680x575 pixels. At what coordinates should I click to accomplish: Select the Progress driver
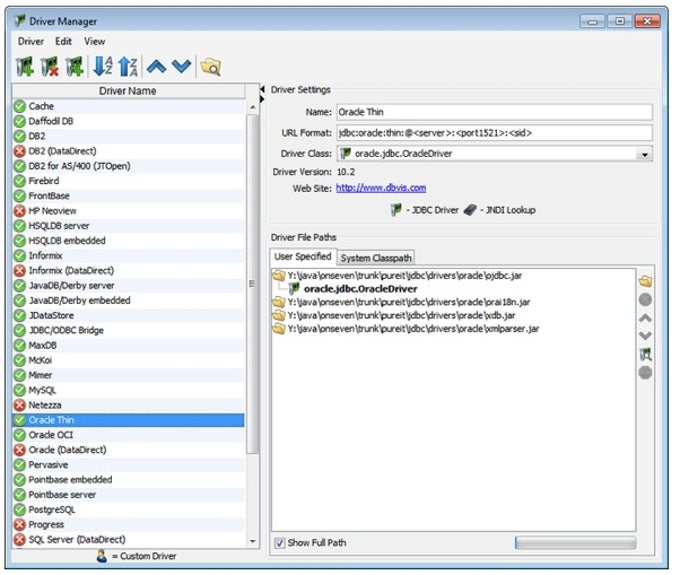point(128,525)
